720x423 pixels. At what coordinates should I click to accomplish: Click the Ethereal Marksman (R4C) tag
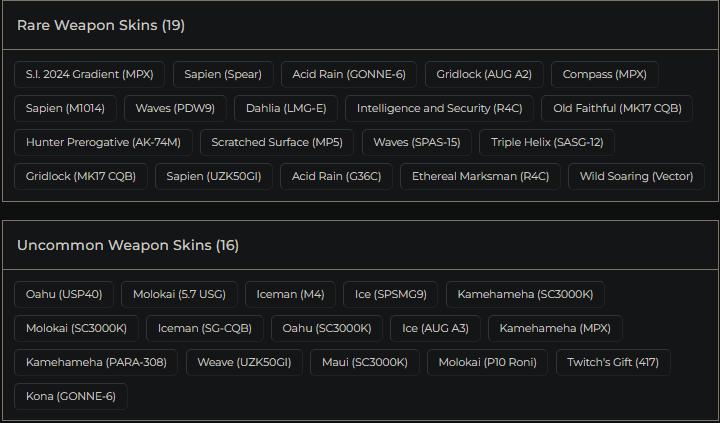pos(480,176)
